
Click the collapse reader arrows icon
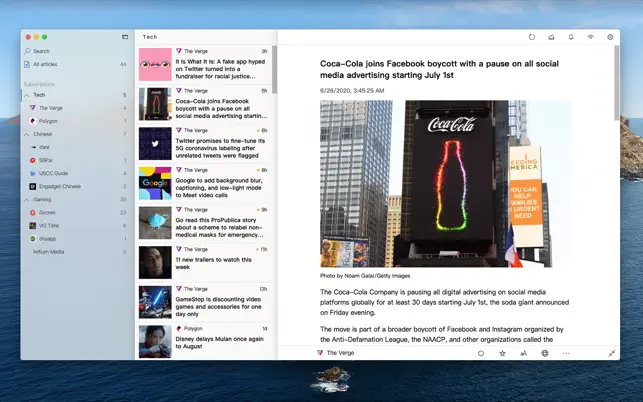(x=611, y=353)
